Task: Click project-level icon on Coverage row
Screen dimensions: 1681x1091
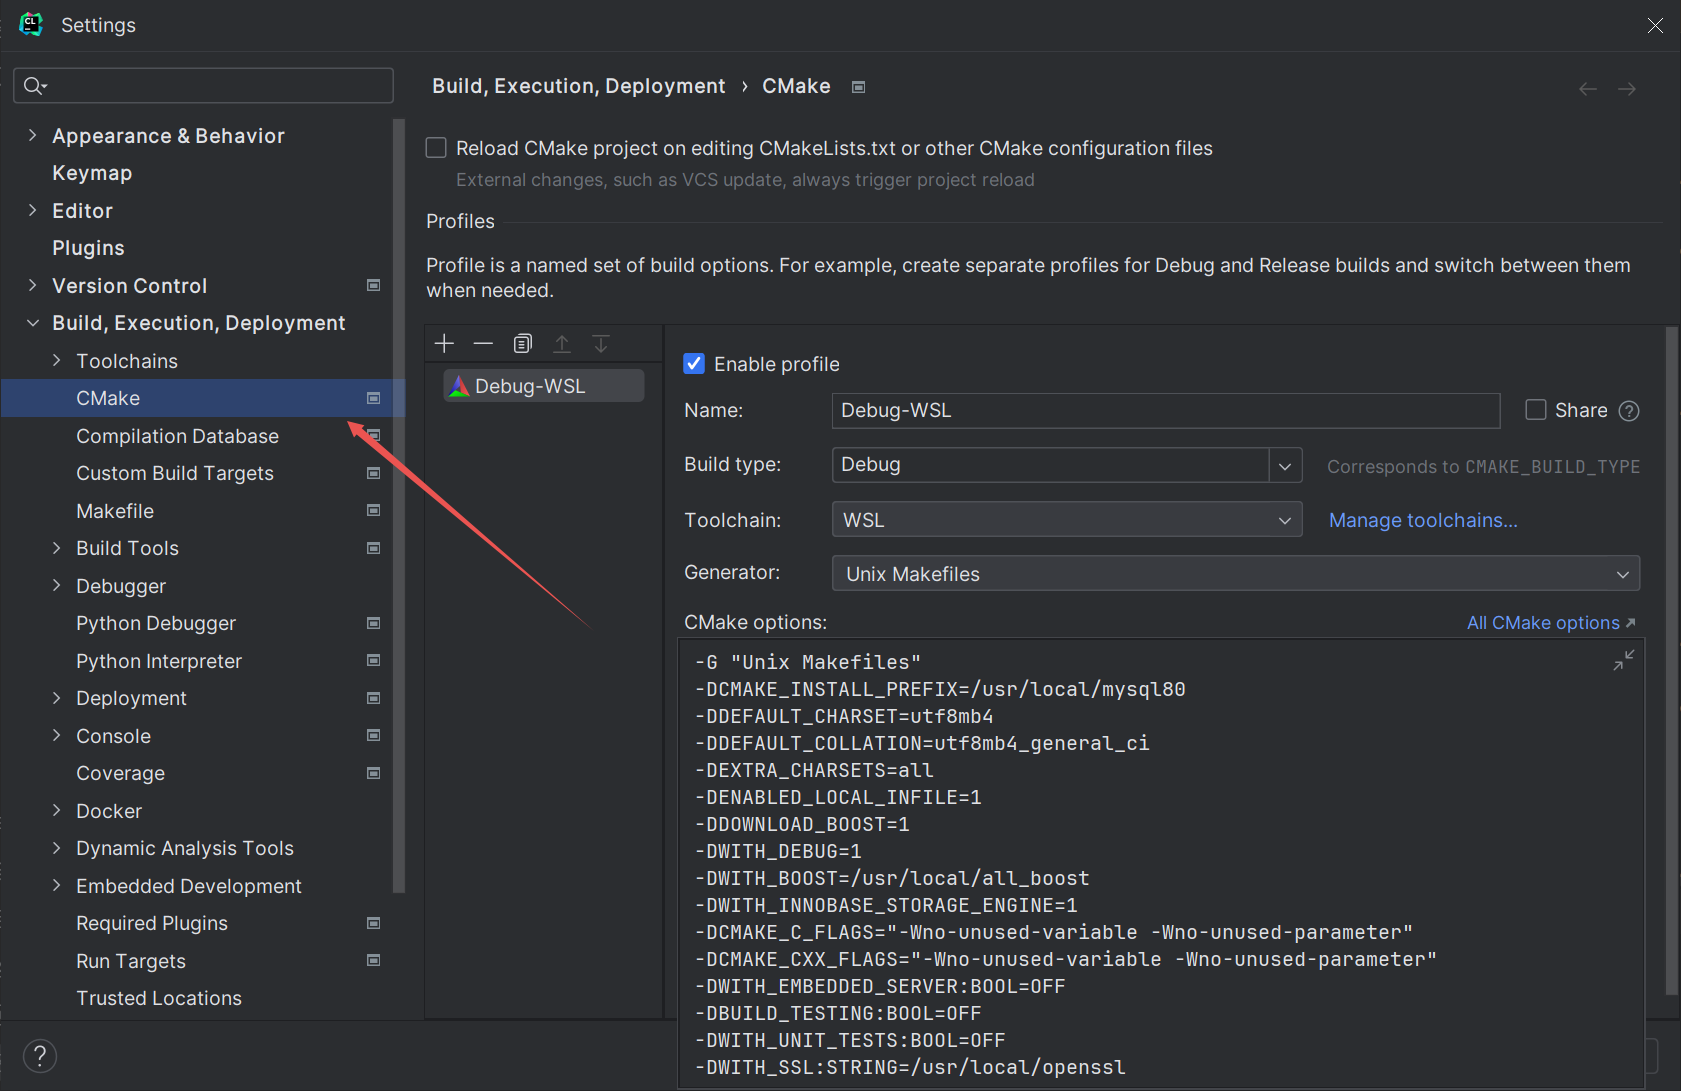Action: (x=374, y=773)
